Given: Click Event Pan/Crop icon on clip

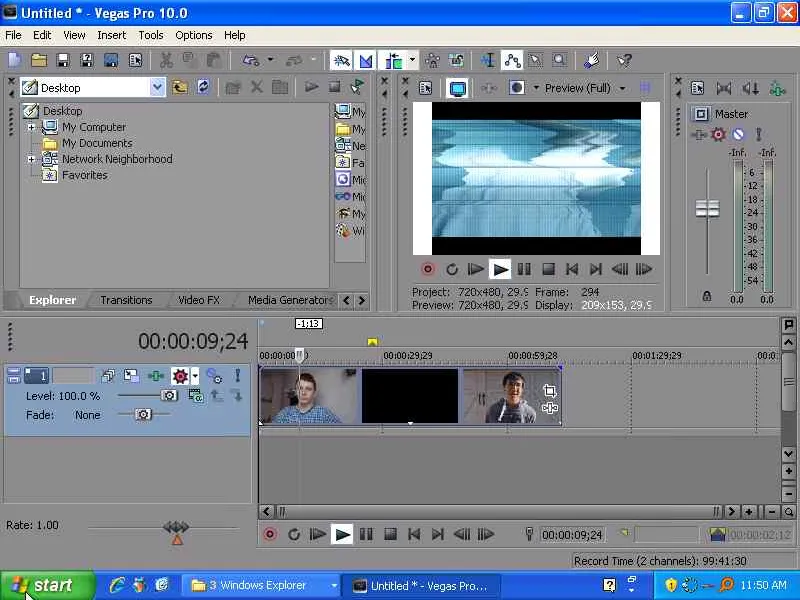Looking at the screenshot, I should tap(549, 391).
